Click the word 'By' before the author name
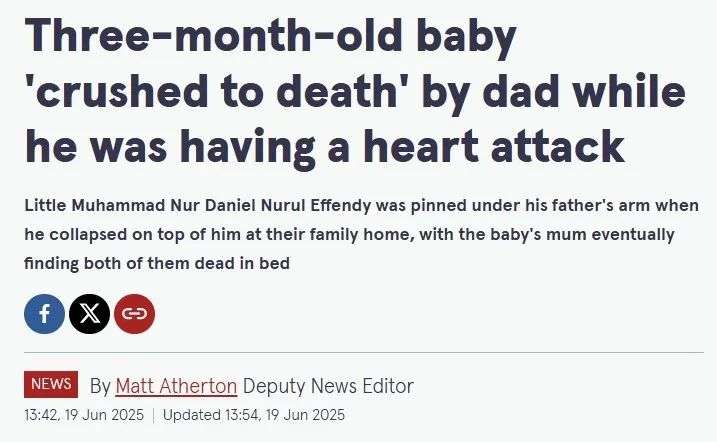The image size is (717, 442). click(100, 387)
